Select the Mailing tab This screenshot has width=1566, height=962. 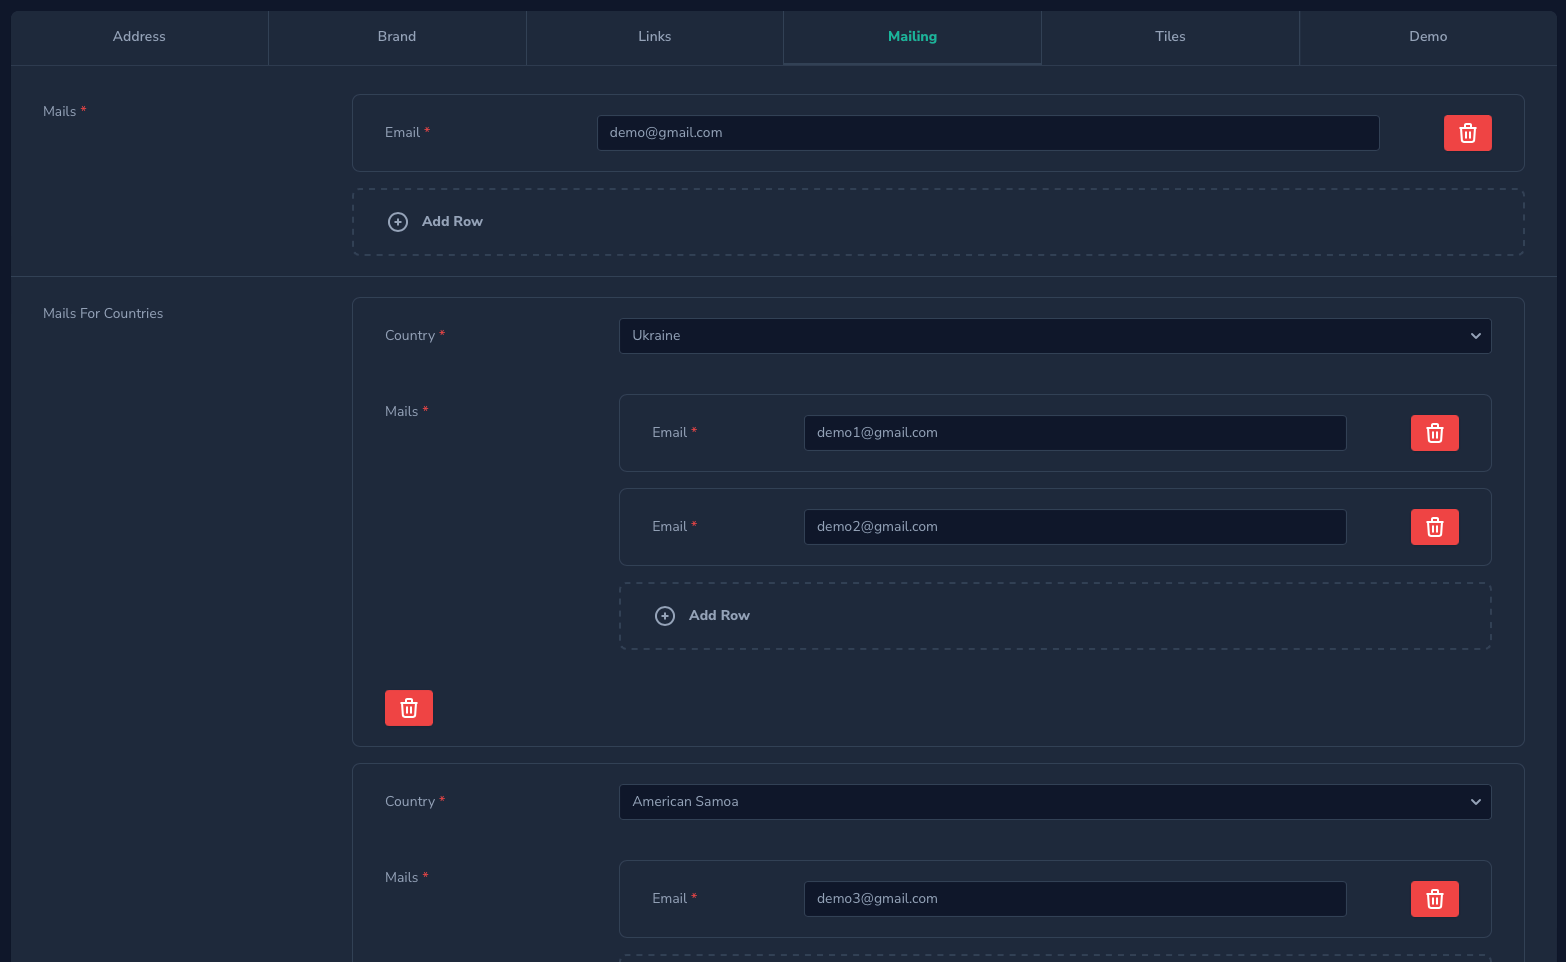[912, 37]
